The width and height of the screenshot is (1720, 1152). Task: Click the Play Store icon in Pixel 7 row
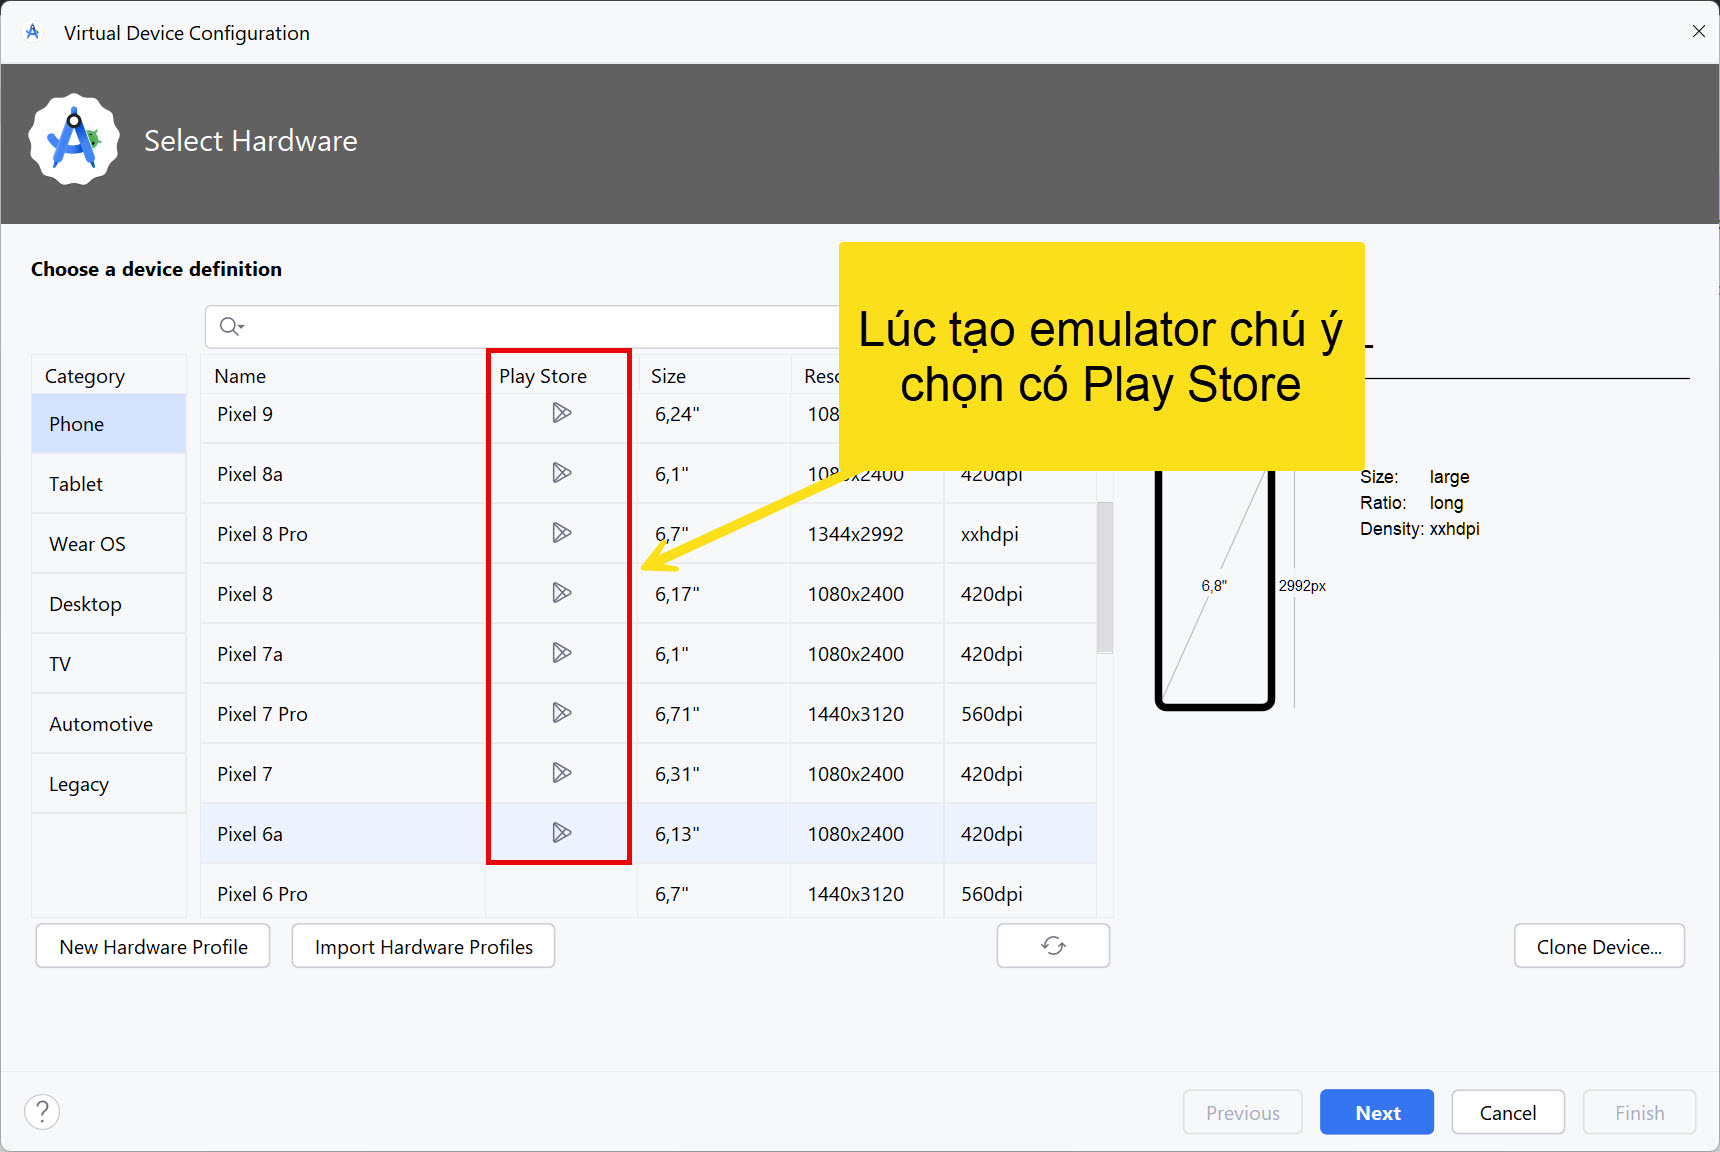click(x=562, y=773)
